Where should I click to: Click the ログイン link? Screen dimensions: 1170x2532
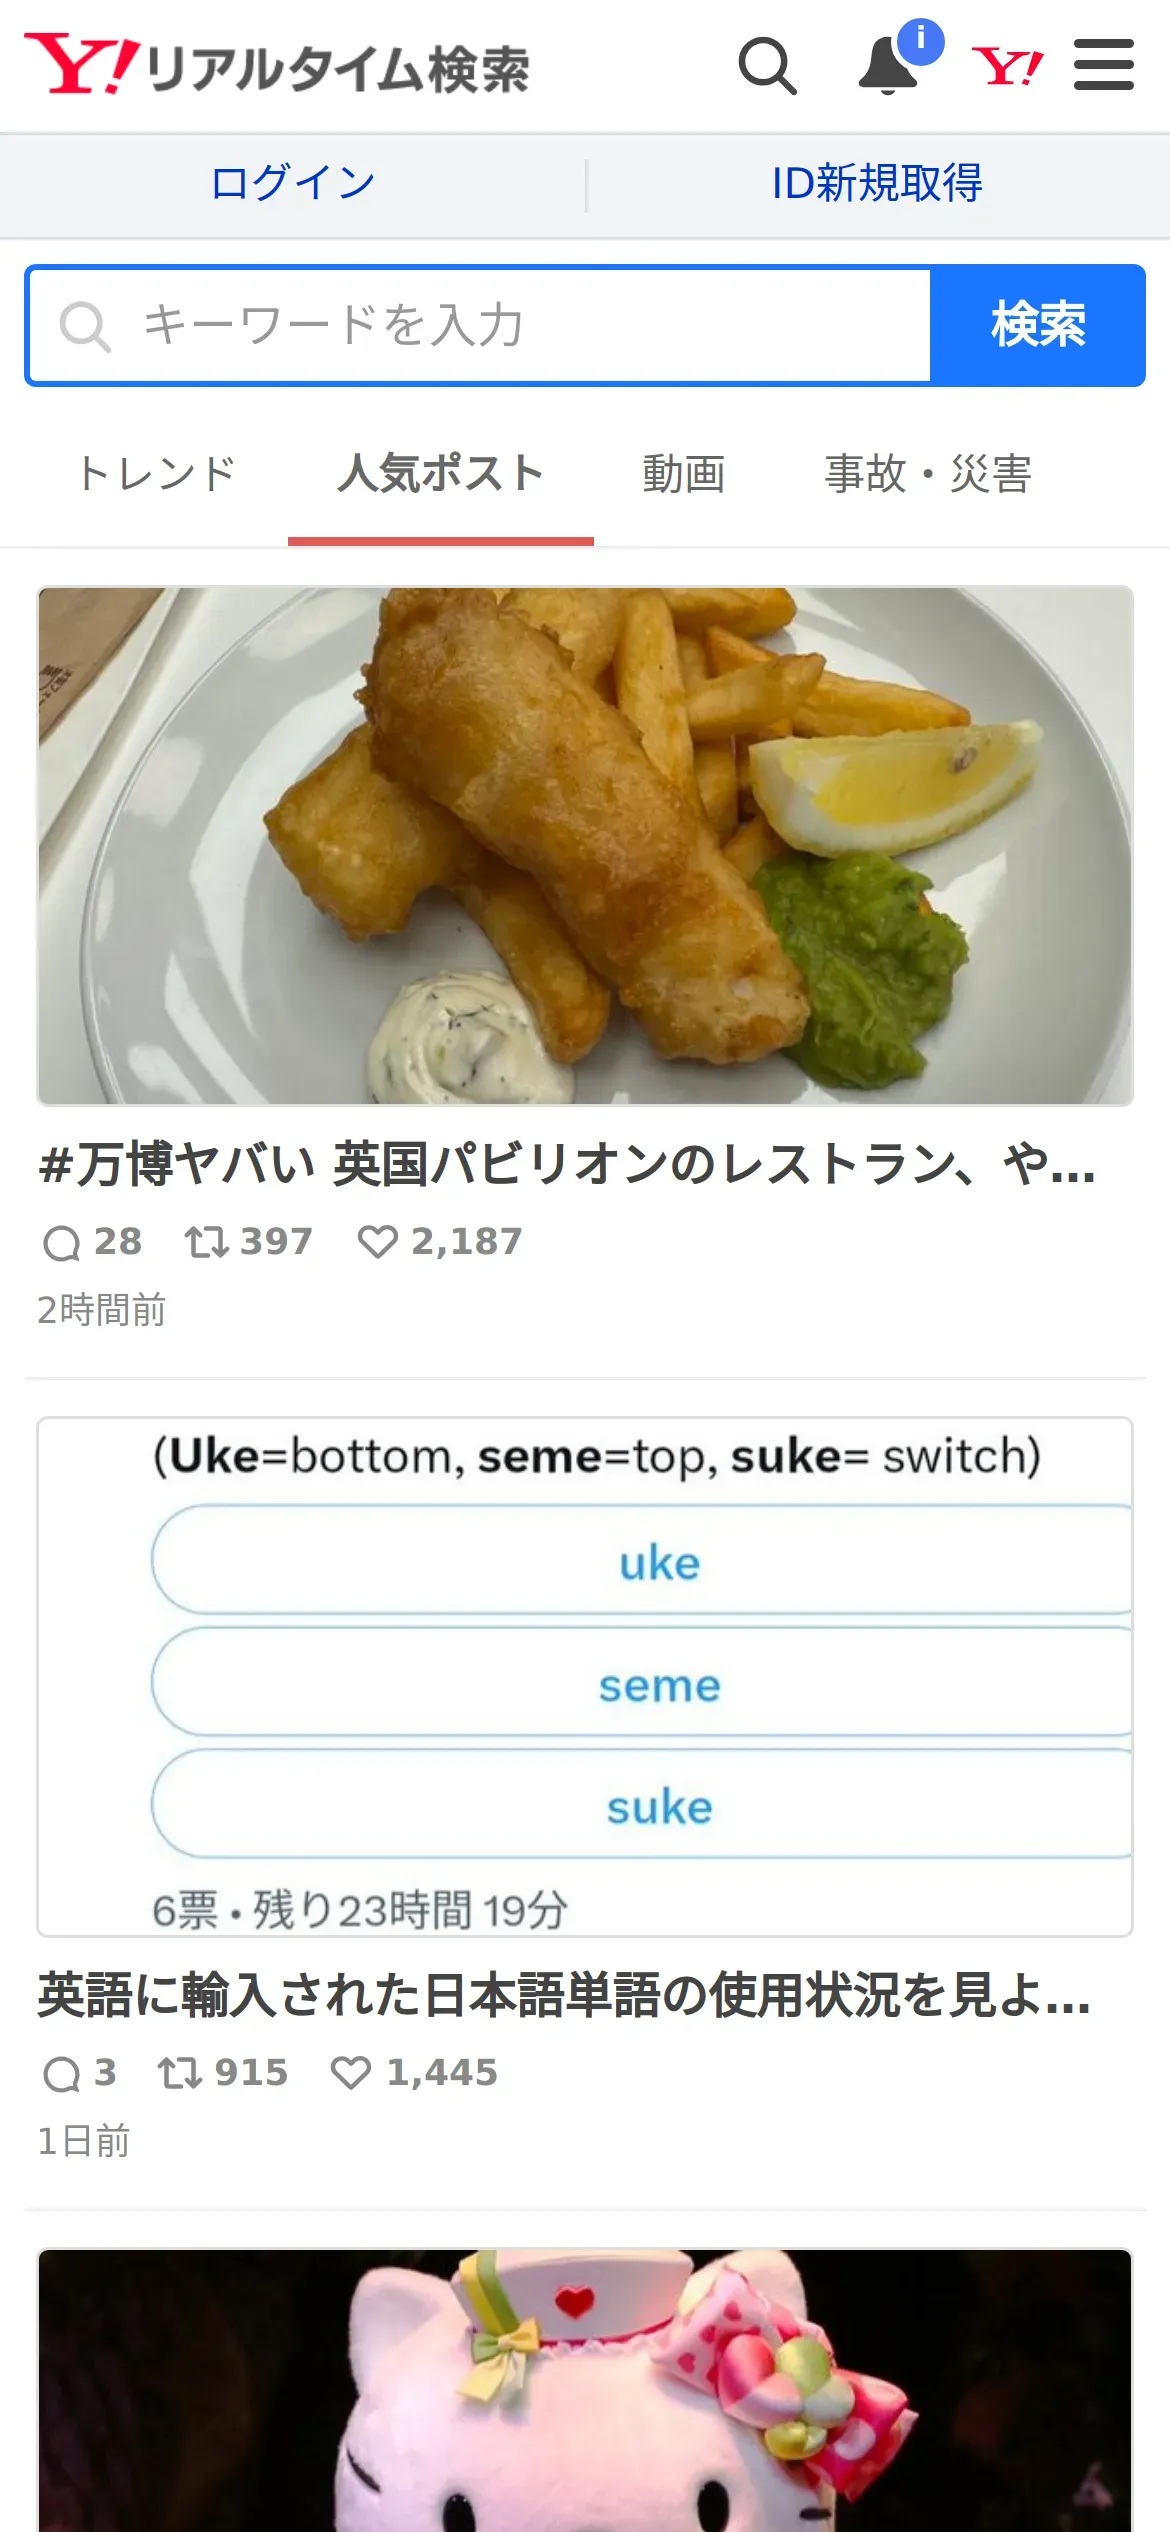pyautogui.click(x=293, y=184)
